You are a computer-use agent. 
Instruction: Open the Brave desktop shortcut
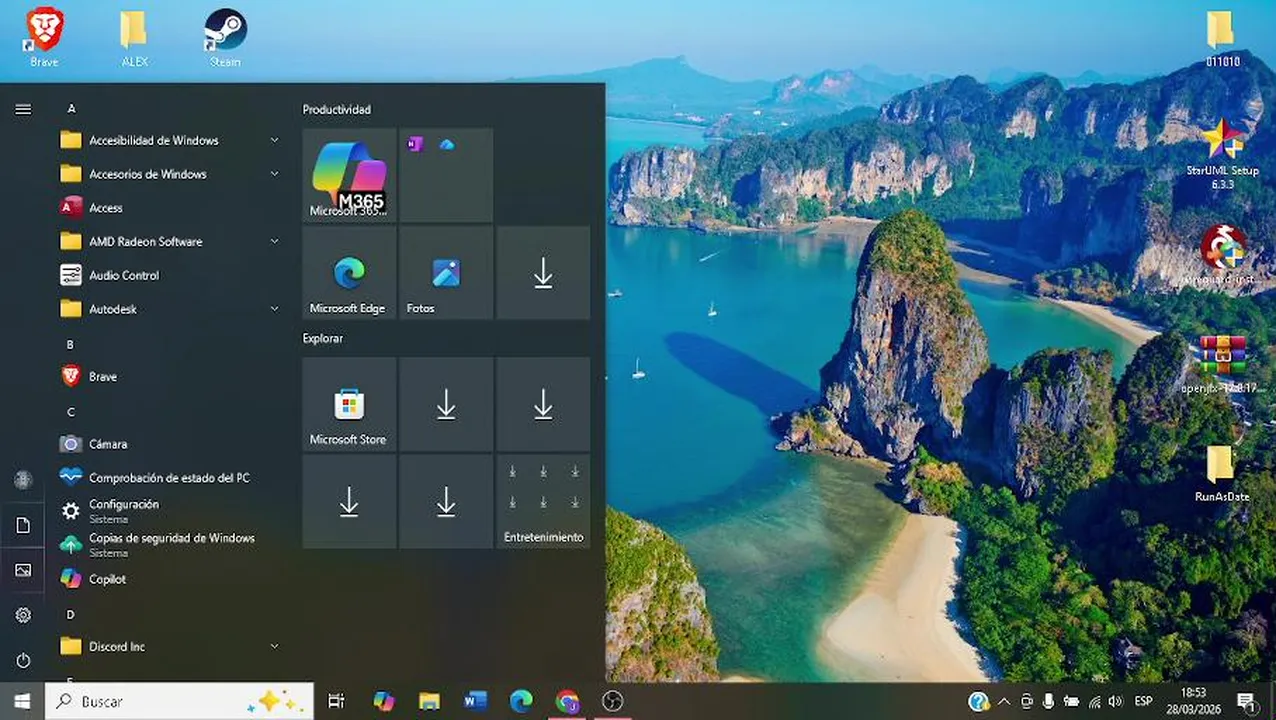click(44, 36)
